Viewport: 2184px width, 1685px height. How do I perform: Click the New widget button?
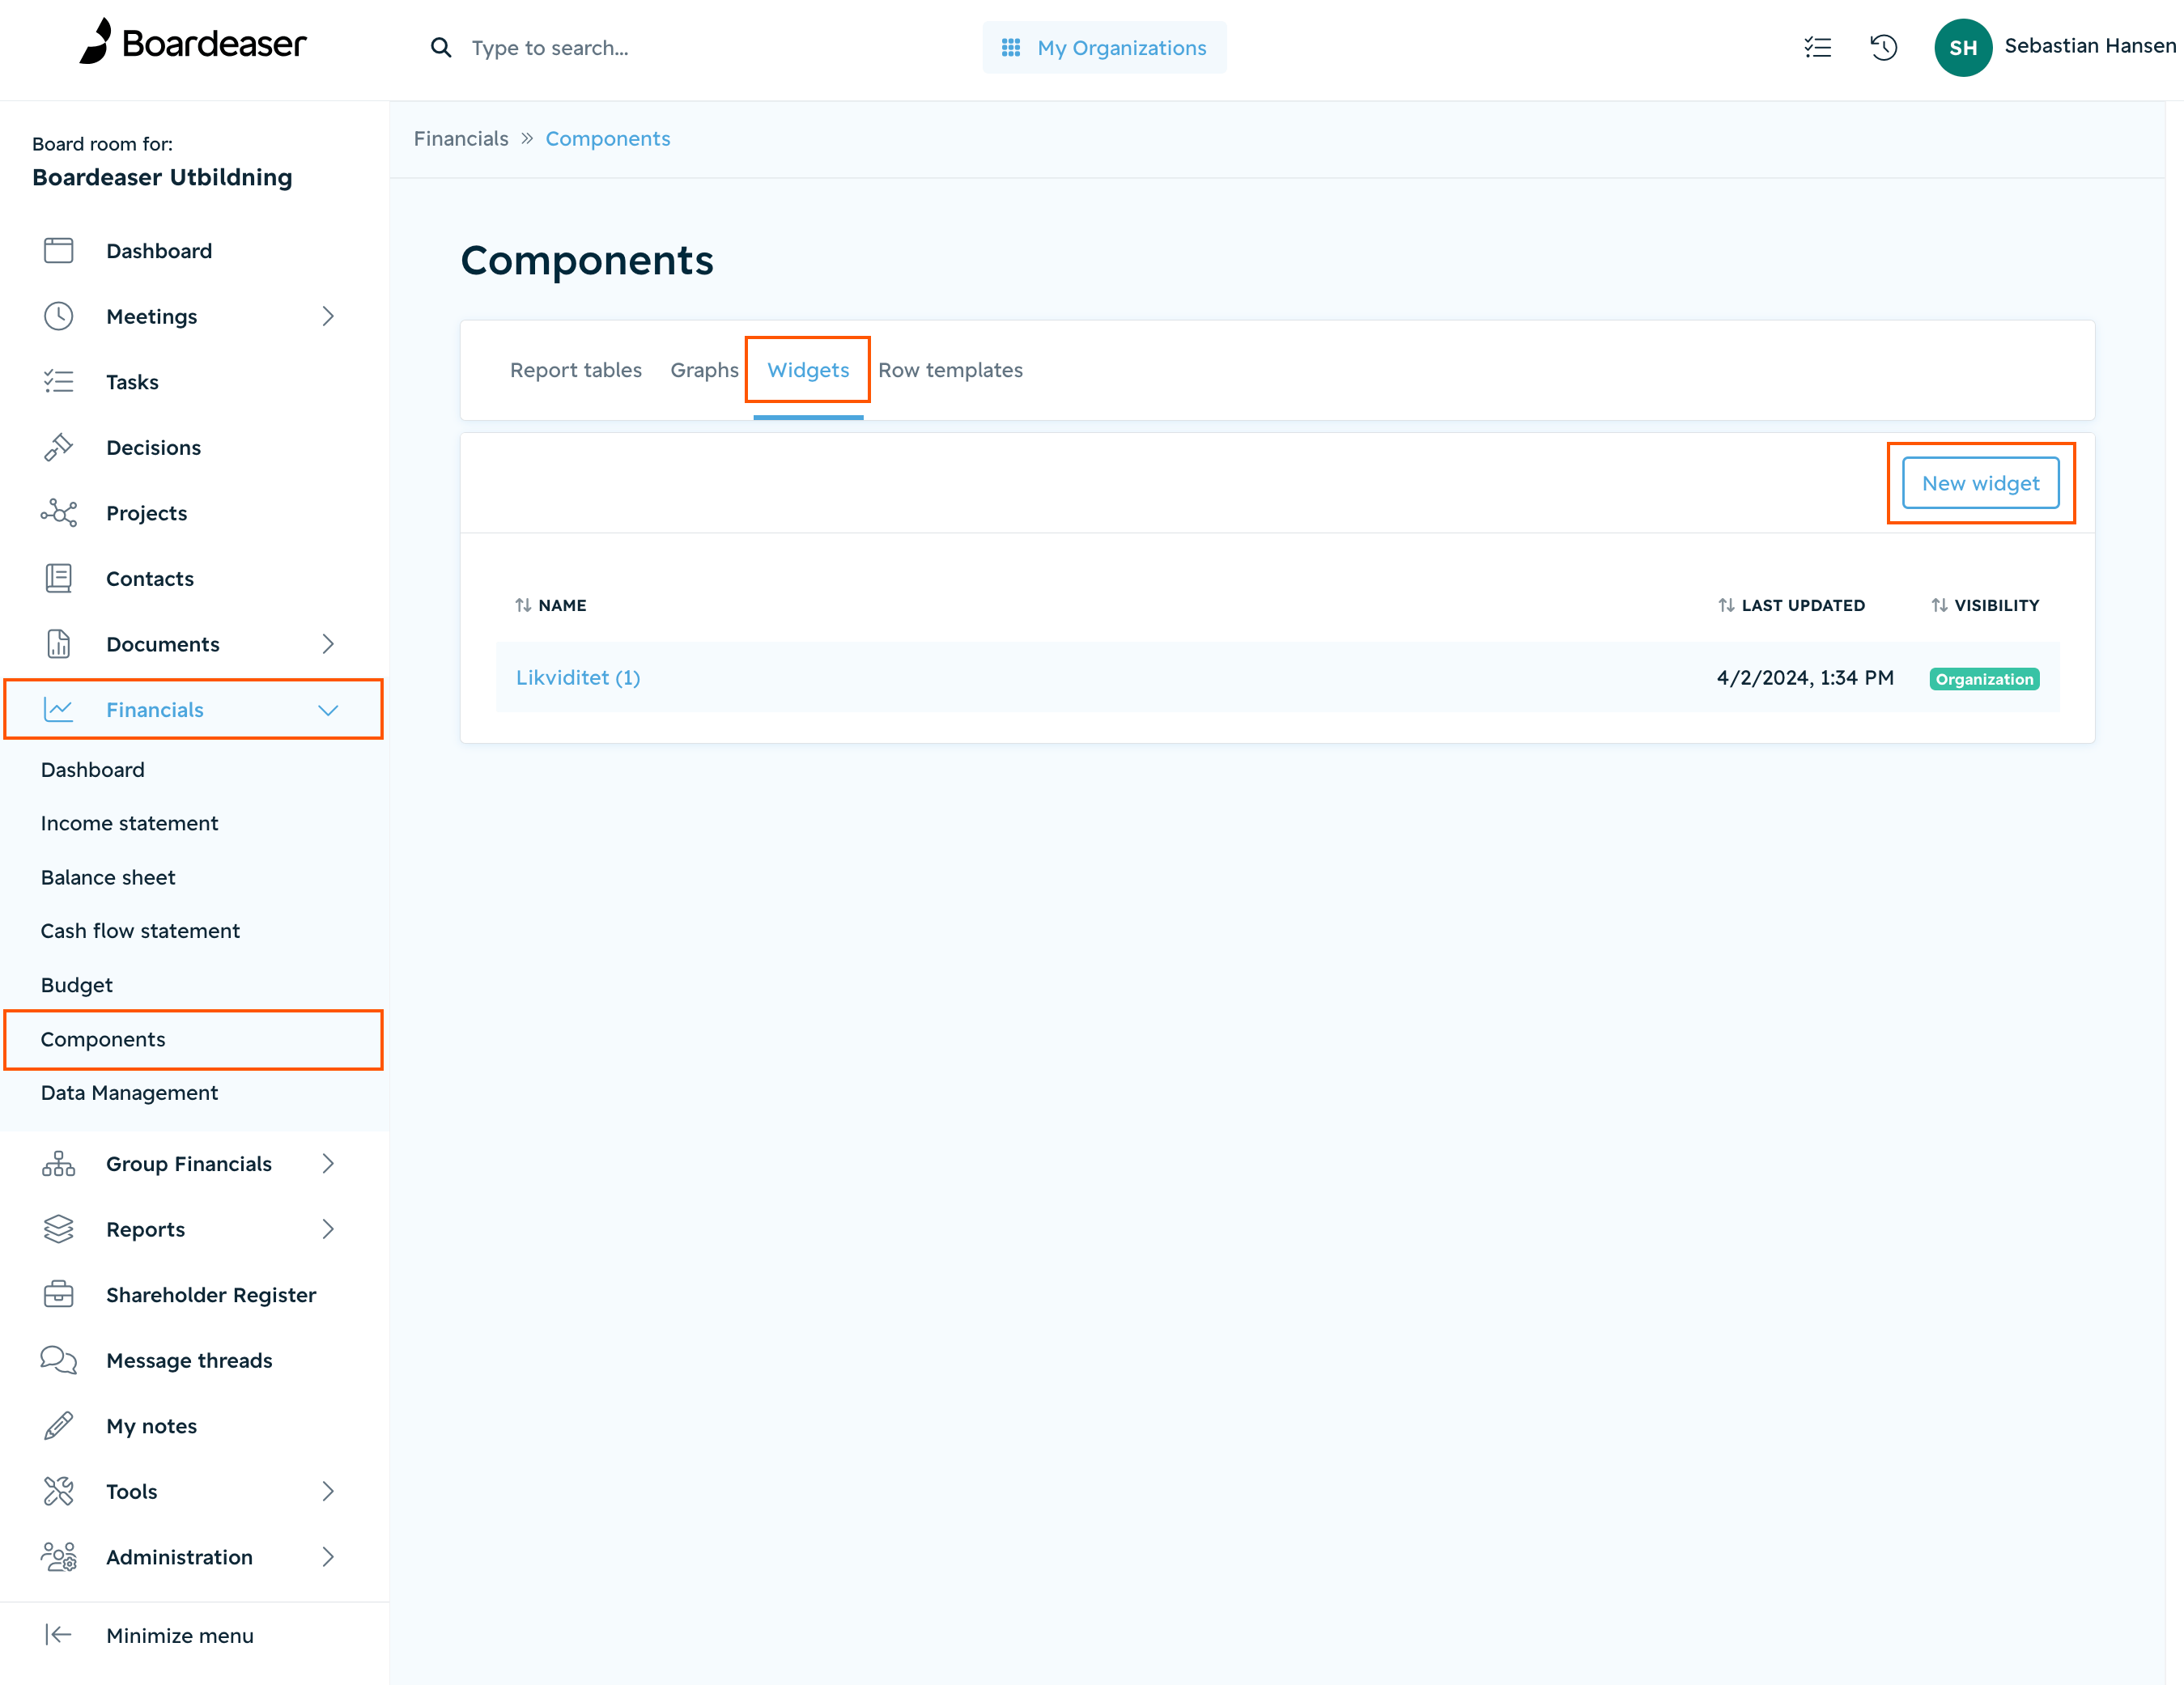point(1980,483)
